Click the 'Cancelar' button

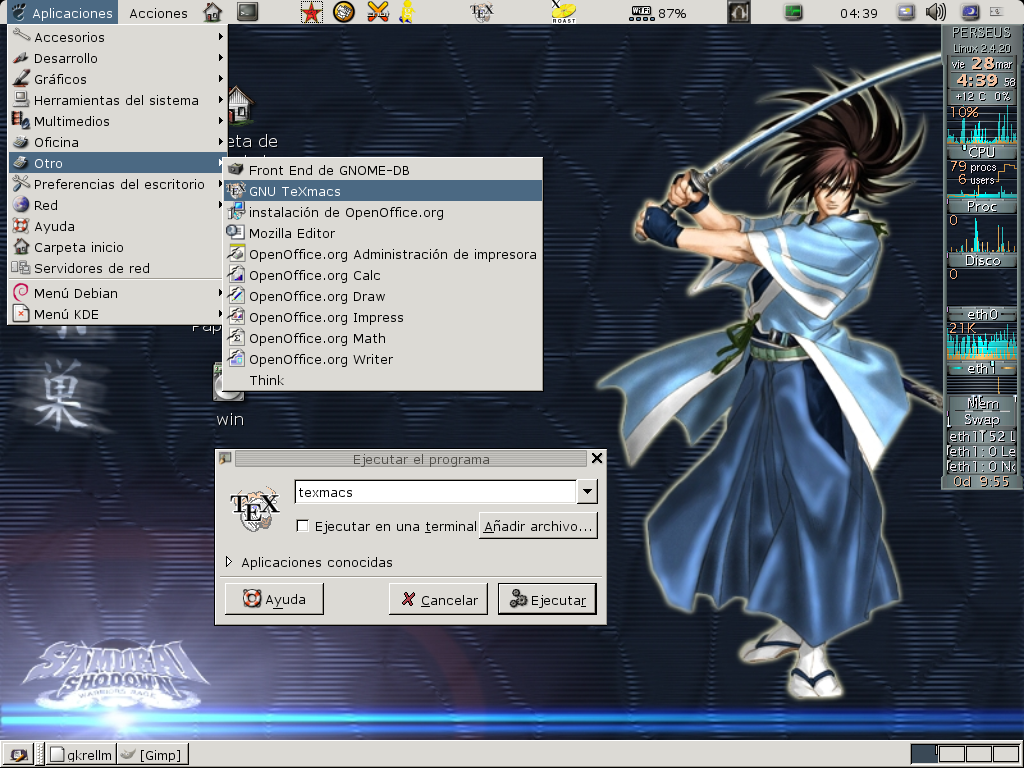coord(439,600)
